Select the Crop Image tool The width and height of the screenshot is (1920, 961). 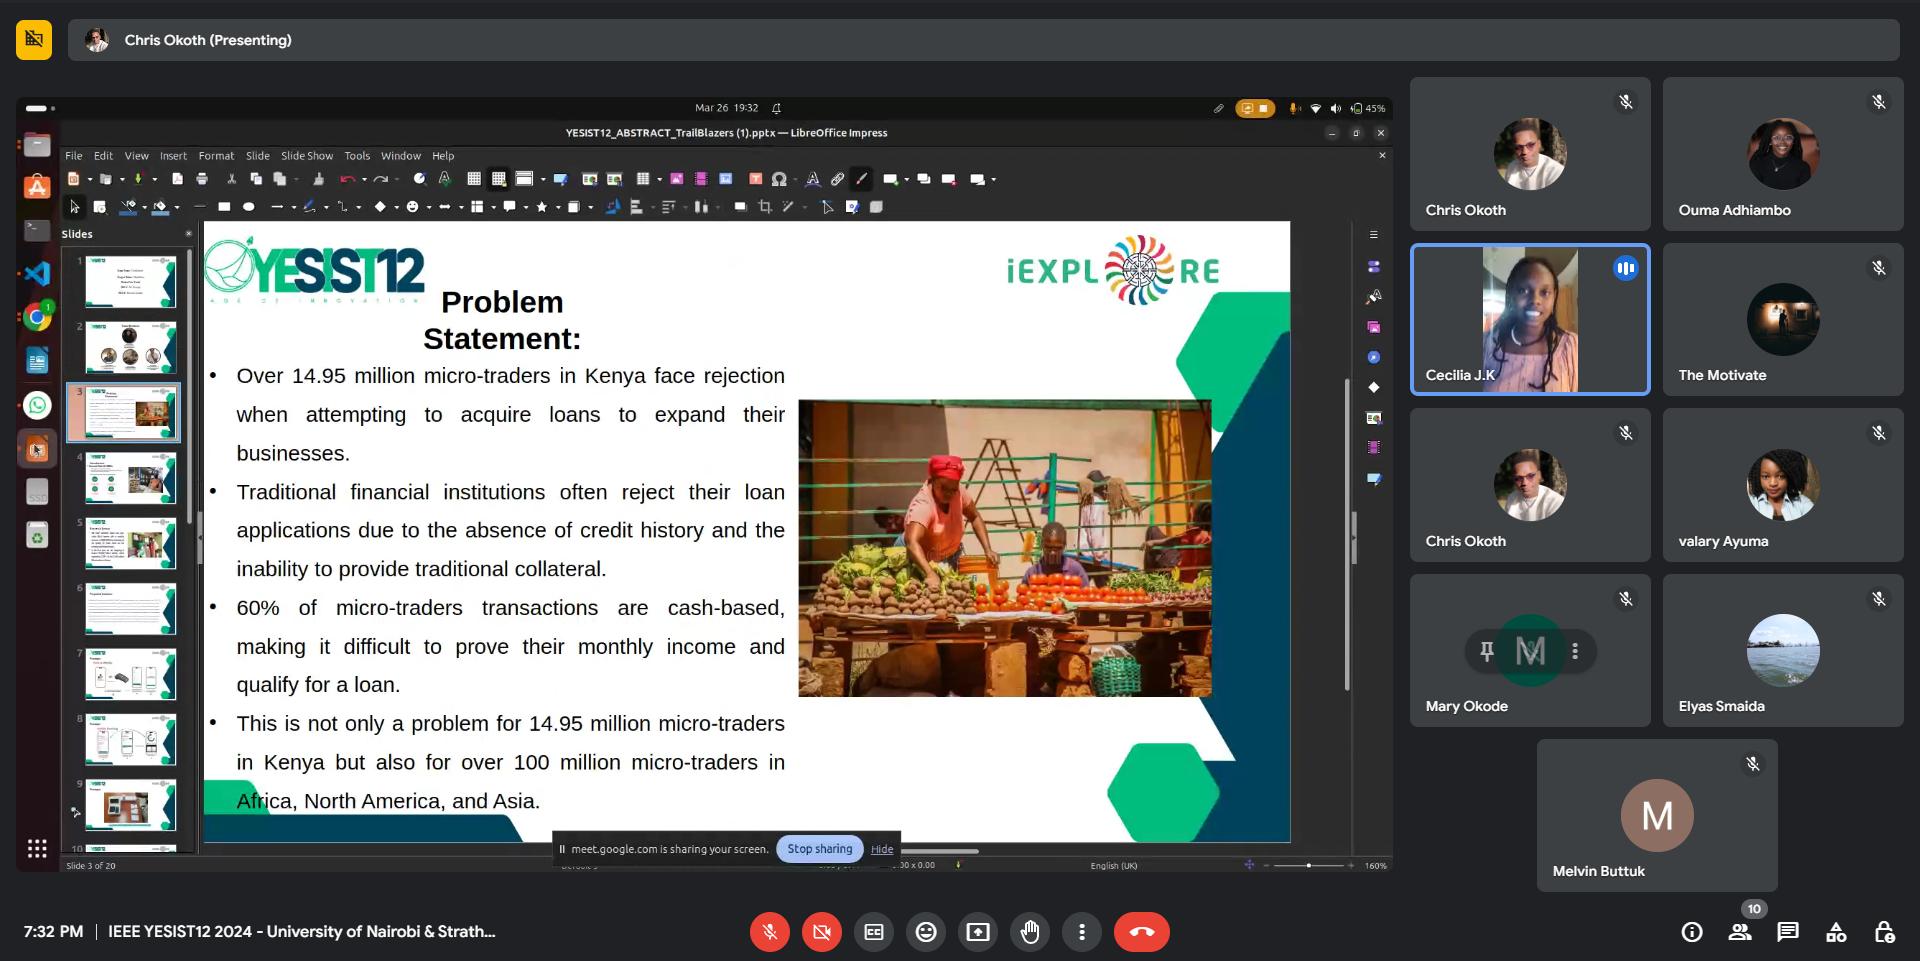[x=765, y=207]
